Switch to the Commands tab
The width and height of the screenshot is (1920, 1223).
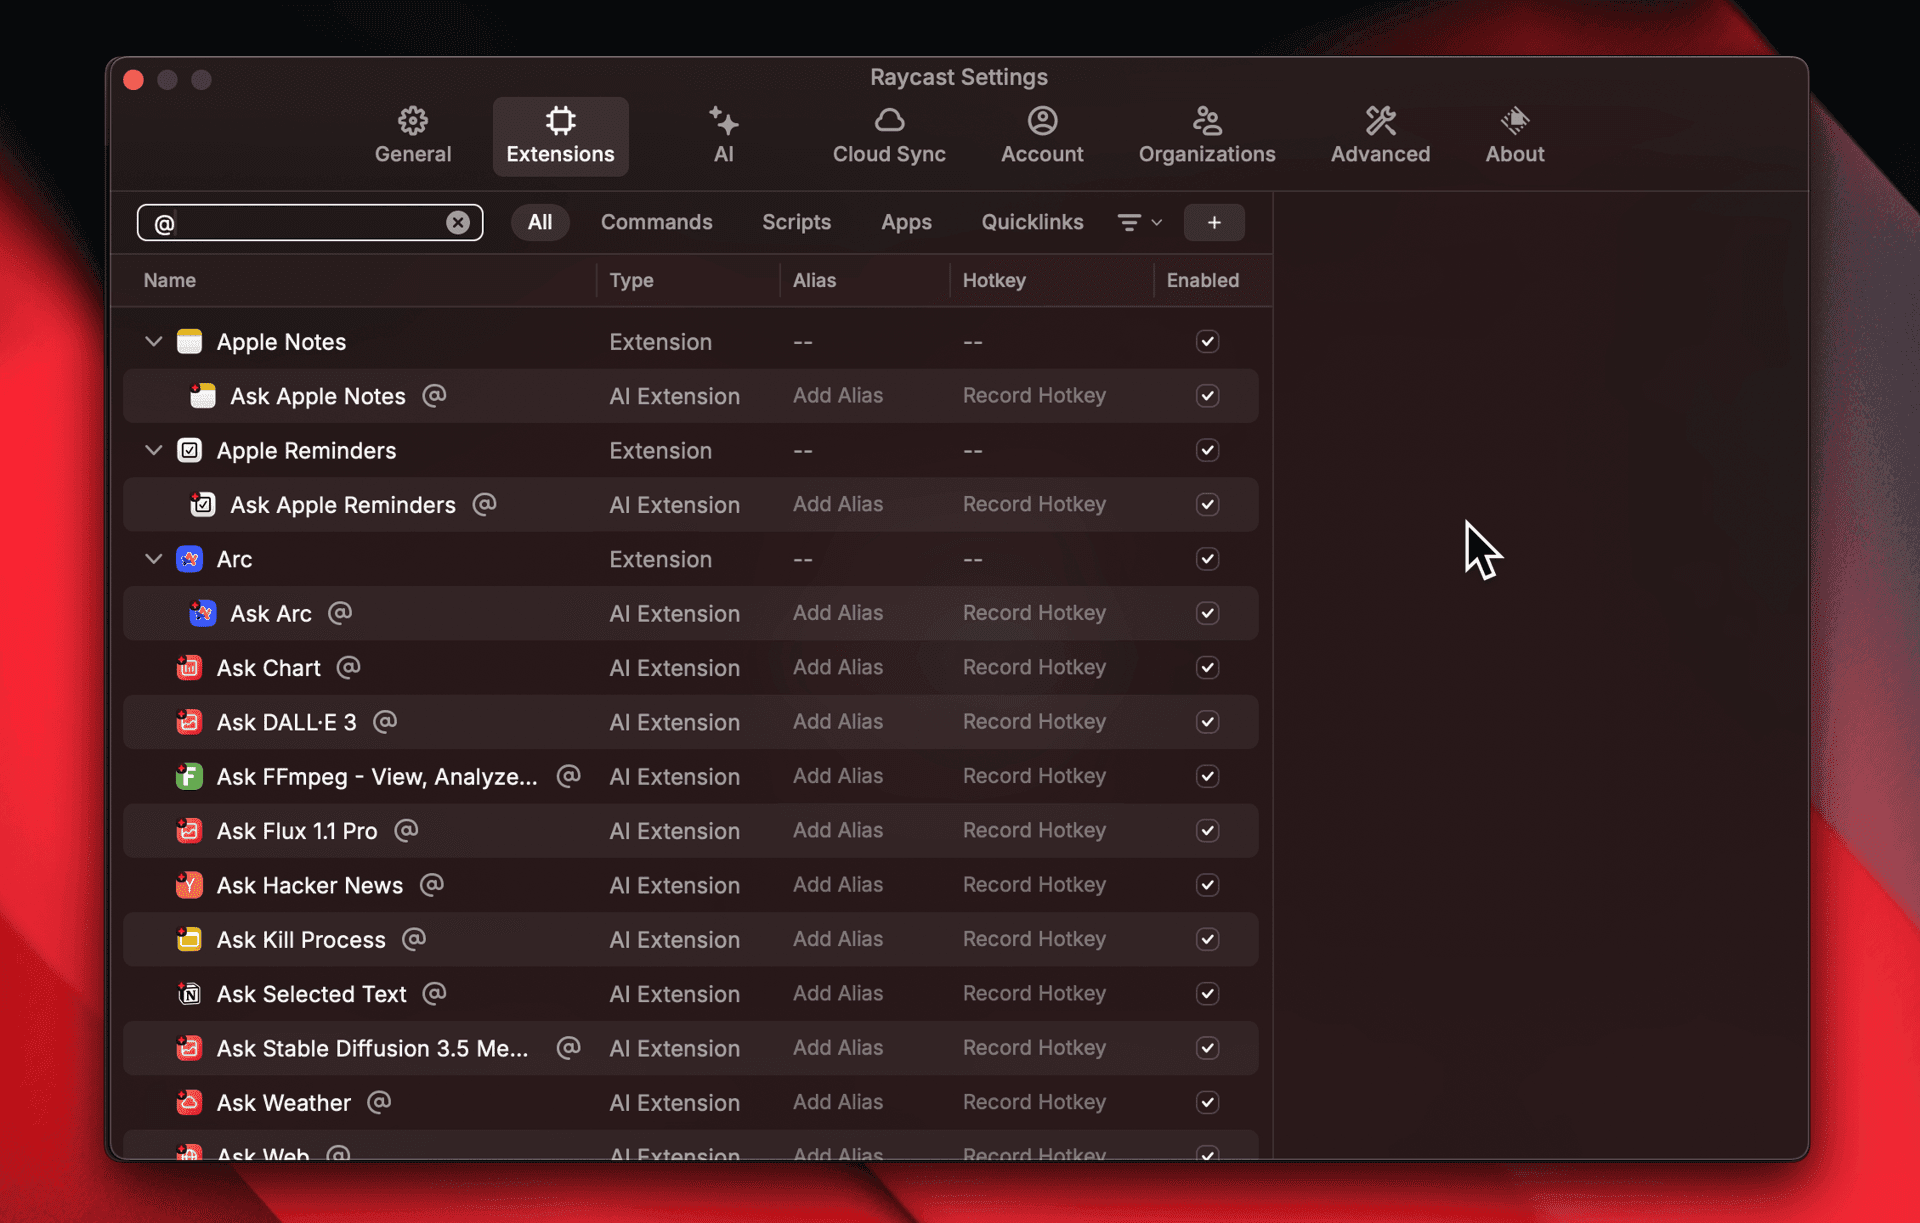[656, 222]
